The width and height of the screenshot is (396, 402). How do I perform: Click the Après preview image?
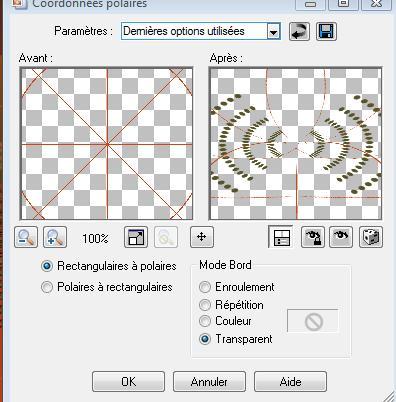295,144
